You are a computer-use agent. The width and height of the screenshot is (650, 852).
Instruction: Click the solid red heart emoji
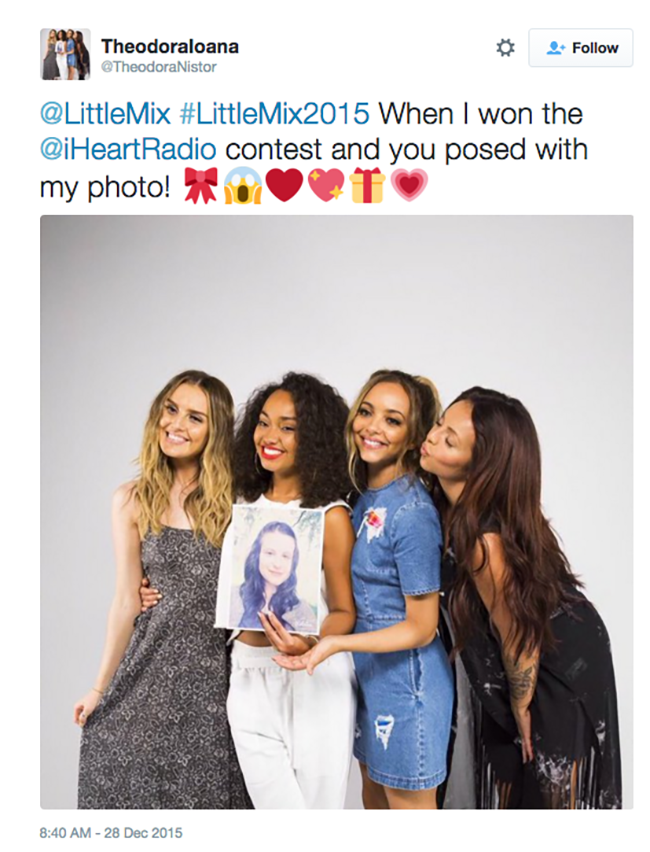(284, 185)
